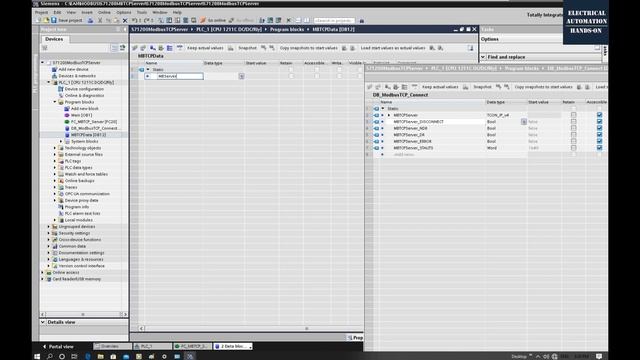This screenshot has height=360, width=640.
Task: Open Device configuration under PLC_1
Action: (84, 89)
